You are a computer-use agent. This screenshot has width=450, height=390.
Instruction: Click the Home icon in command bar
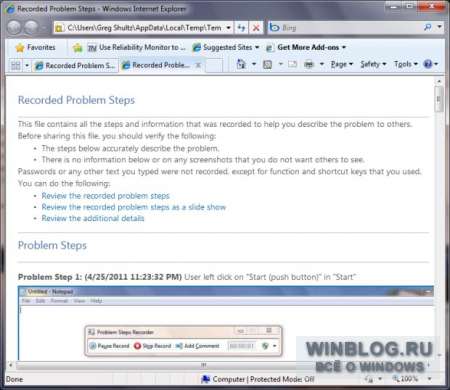coord(241,64)
